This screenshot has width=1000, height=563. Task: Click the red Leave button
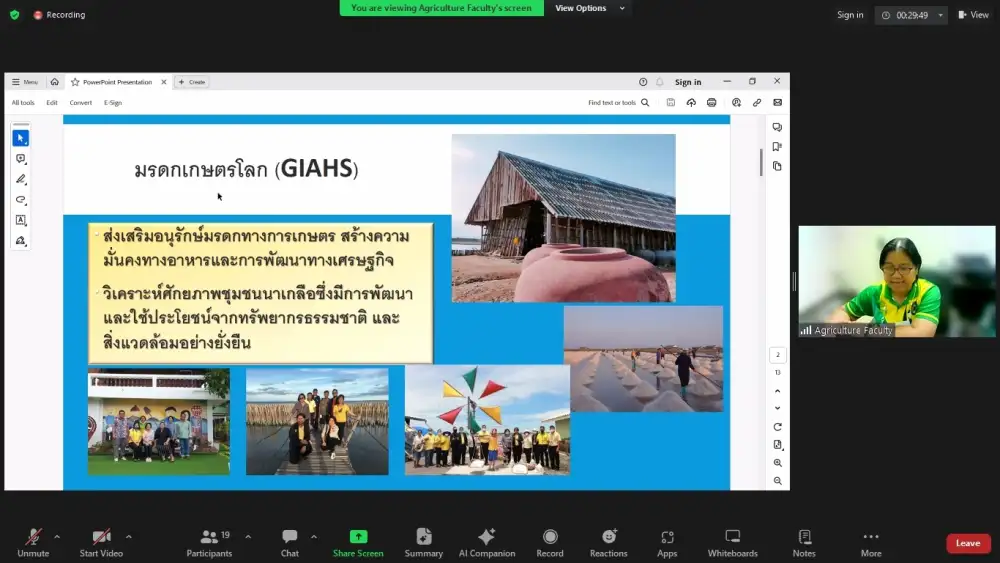tap(967, 543)
